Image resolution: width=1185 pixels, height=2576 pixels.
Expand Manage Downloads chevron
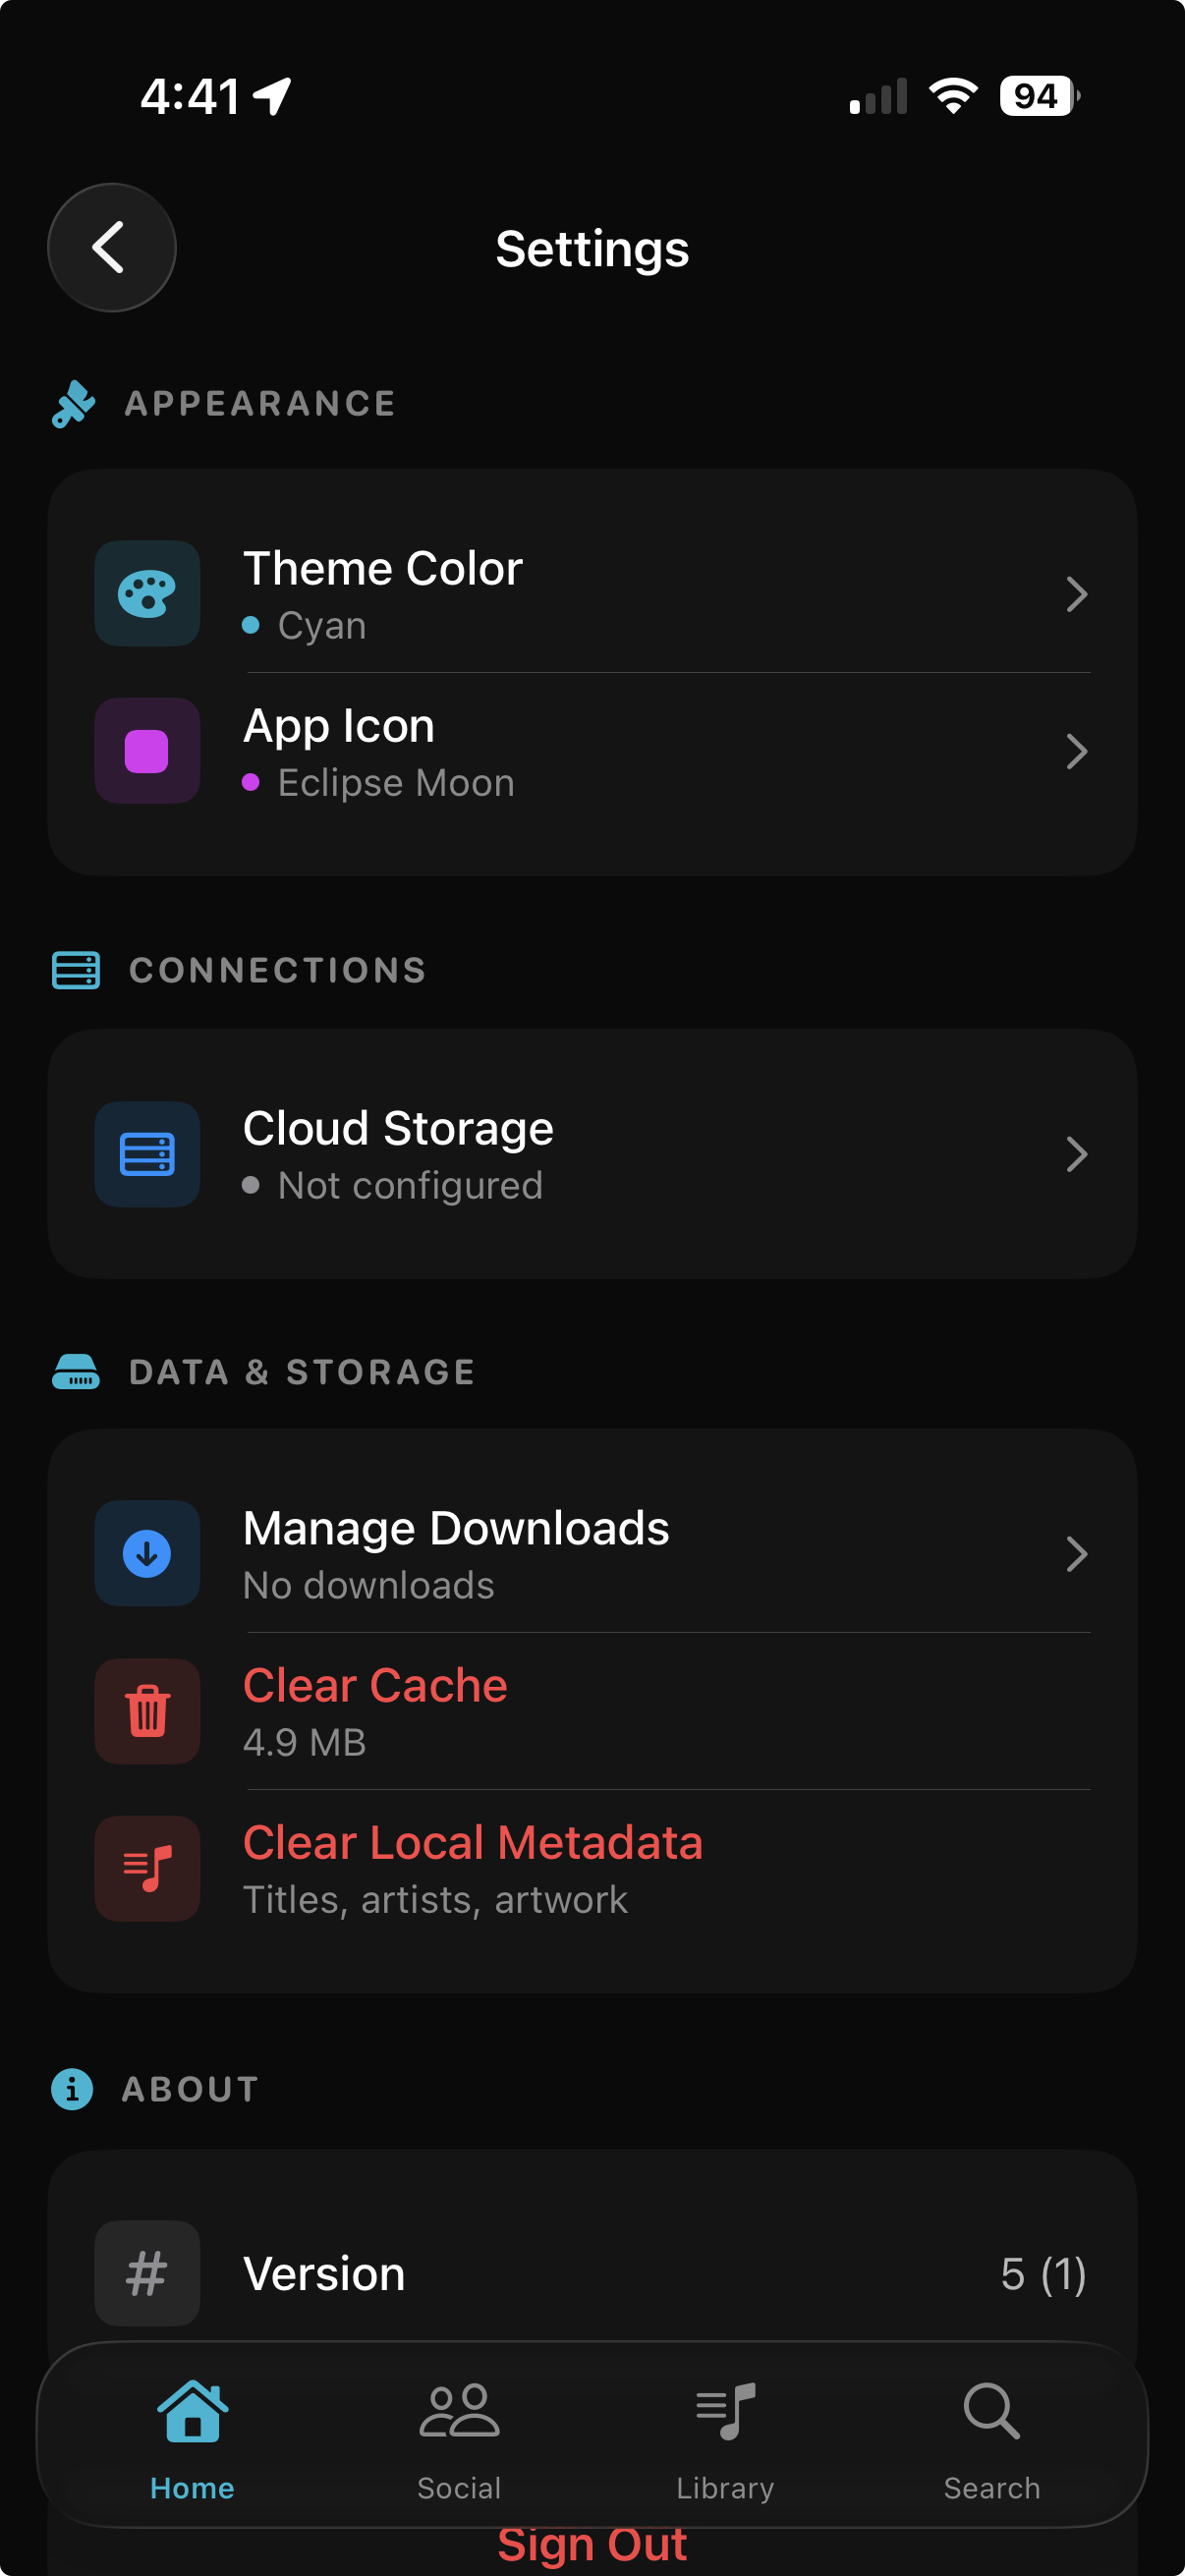click(x=1076, y=1553)
